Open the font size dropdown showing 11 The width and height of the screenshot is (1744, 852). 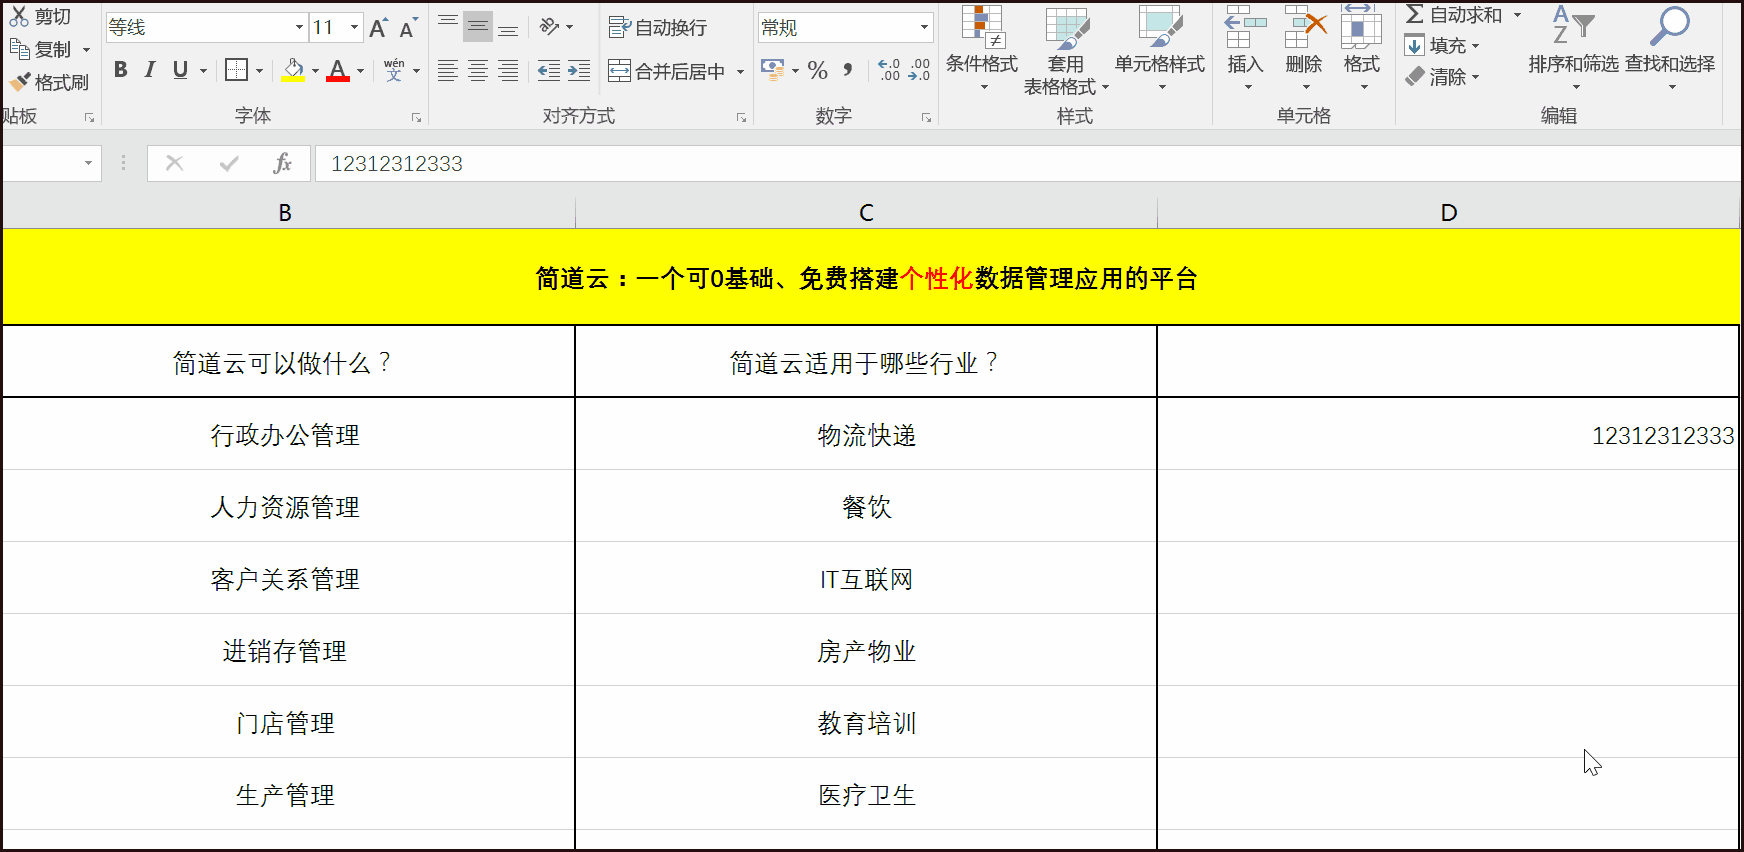point(354,27)
